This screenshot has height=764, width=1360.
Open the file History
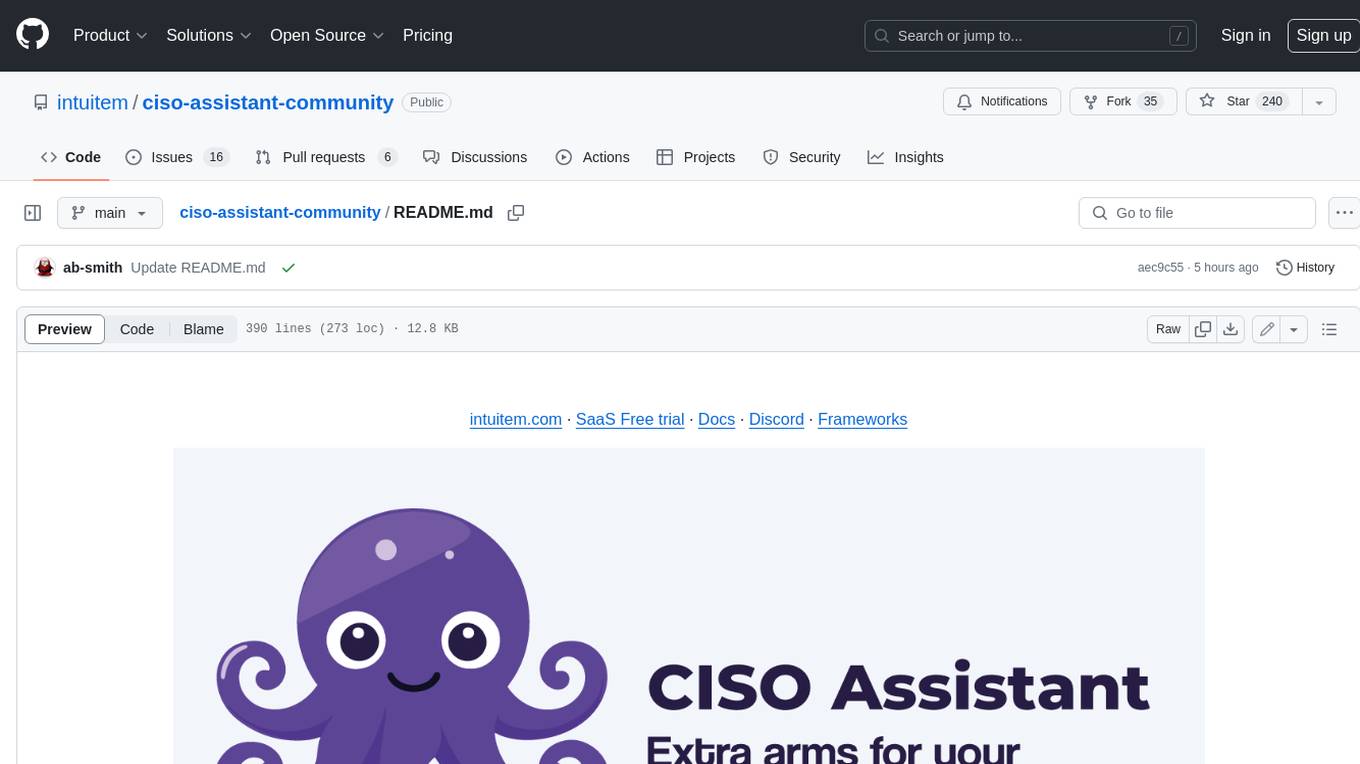click(1305, 267)
